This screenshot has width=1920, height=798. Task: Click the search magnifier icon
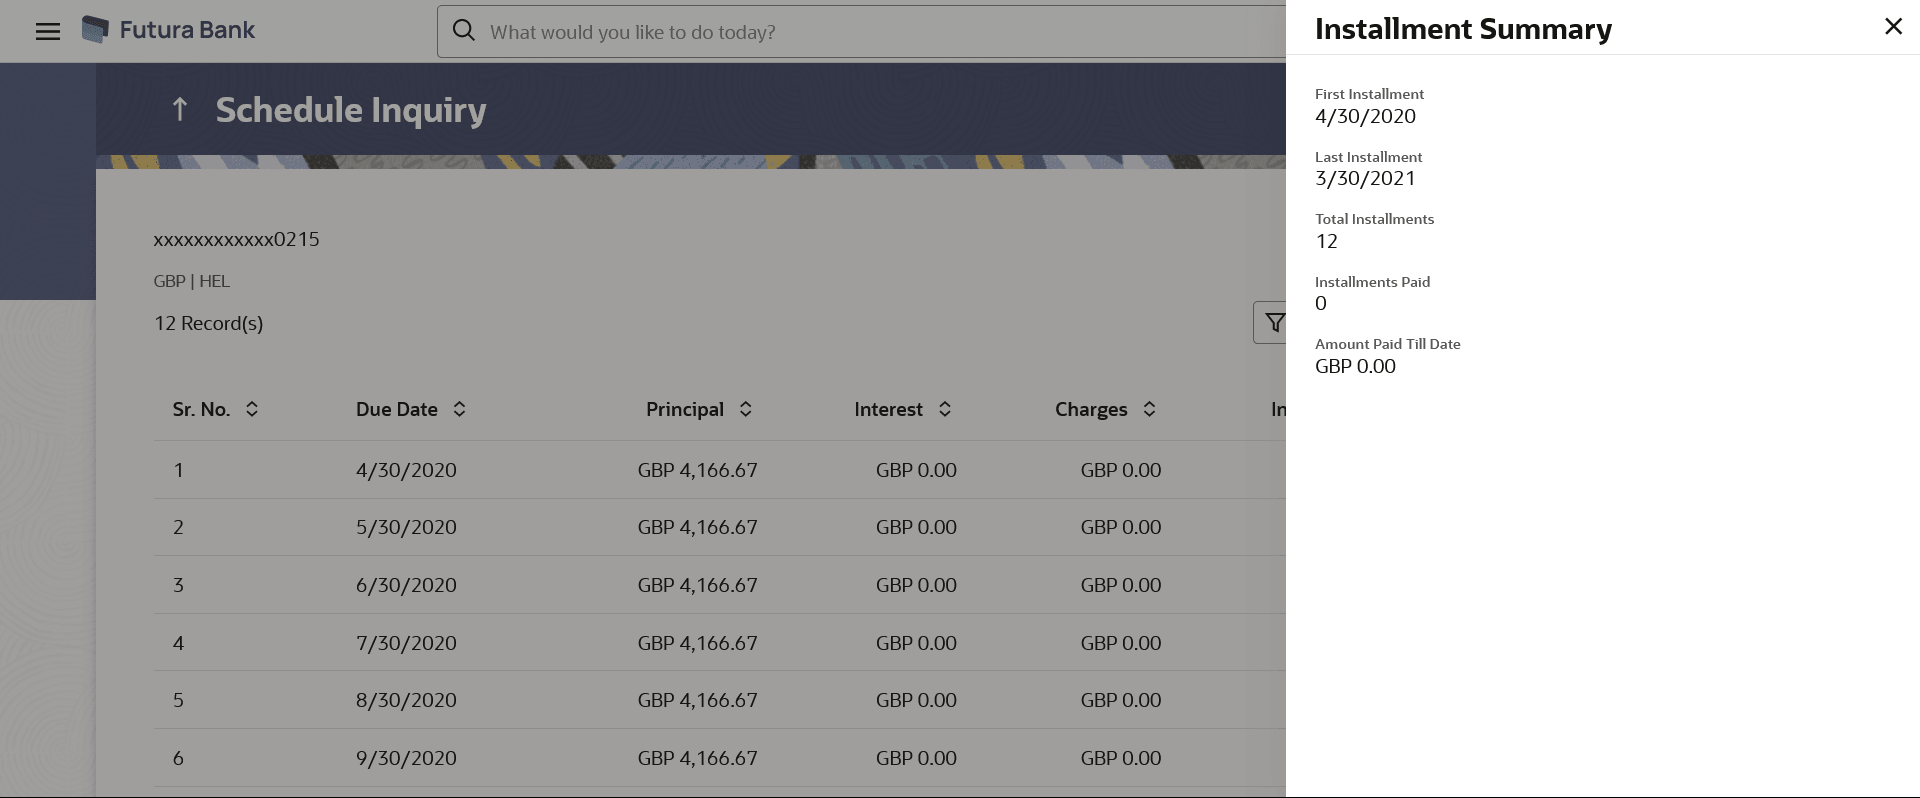pyautogui.click(x=464, y=31)
